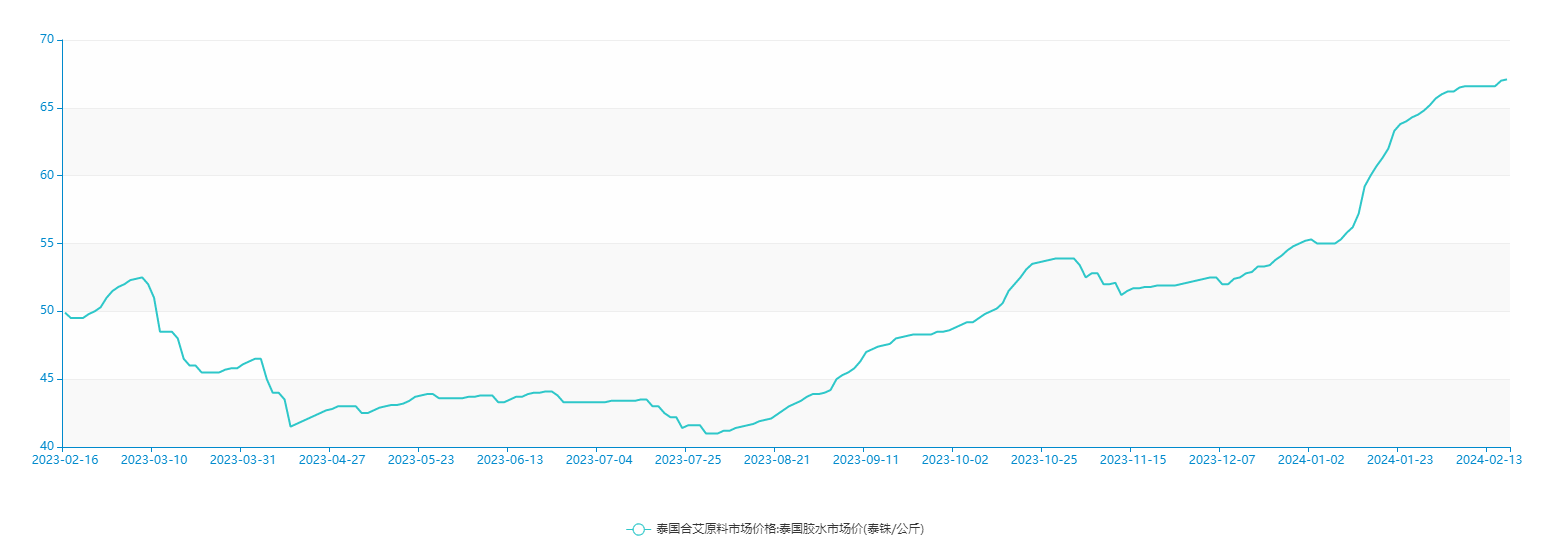Click the March 2023 peak on the line
Viewport: 1550px width, 547px height.
coord(142,277)
